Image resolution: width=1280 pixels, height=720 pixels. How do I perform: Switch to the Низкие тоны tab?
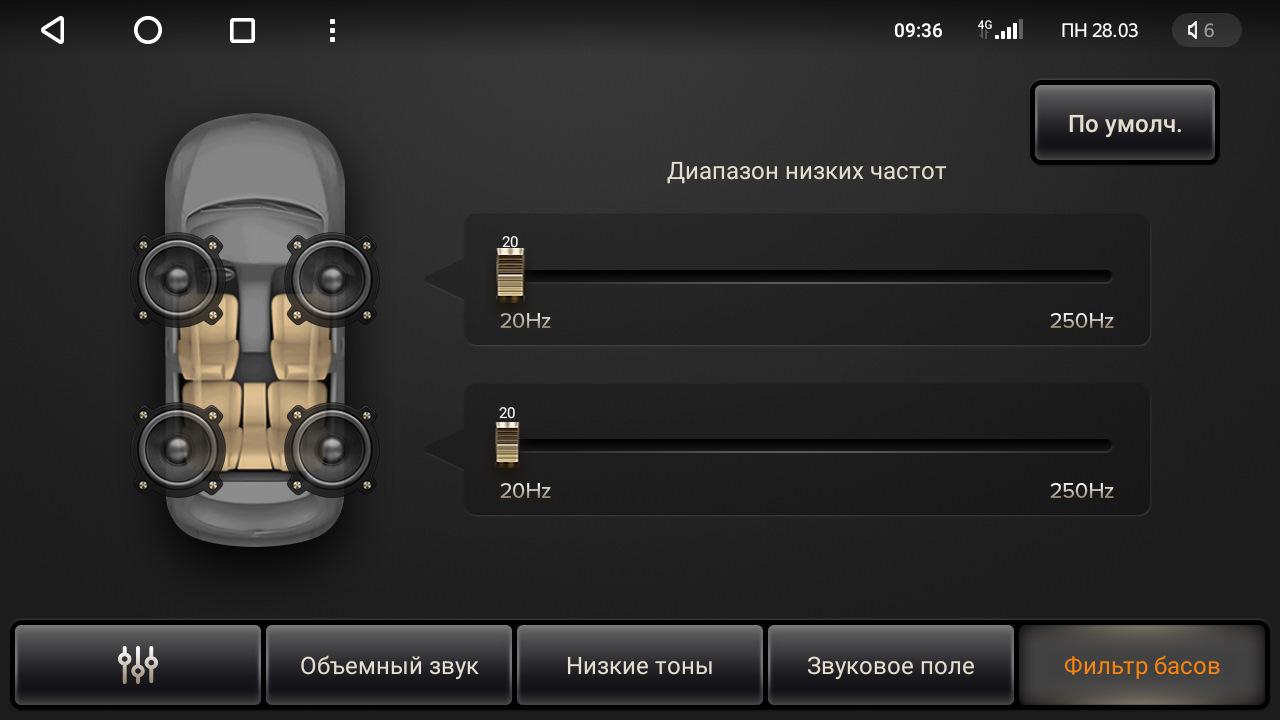640,665
